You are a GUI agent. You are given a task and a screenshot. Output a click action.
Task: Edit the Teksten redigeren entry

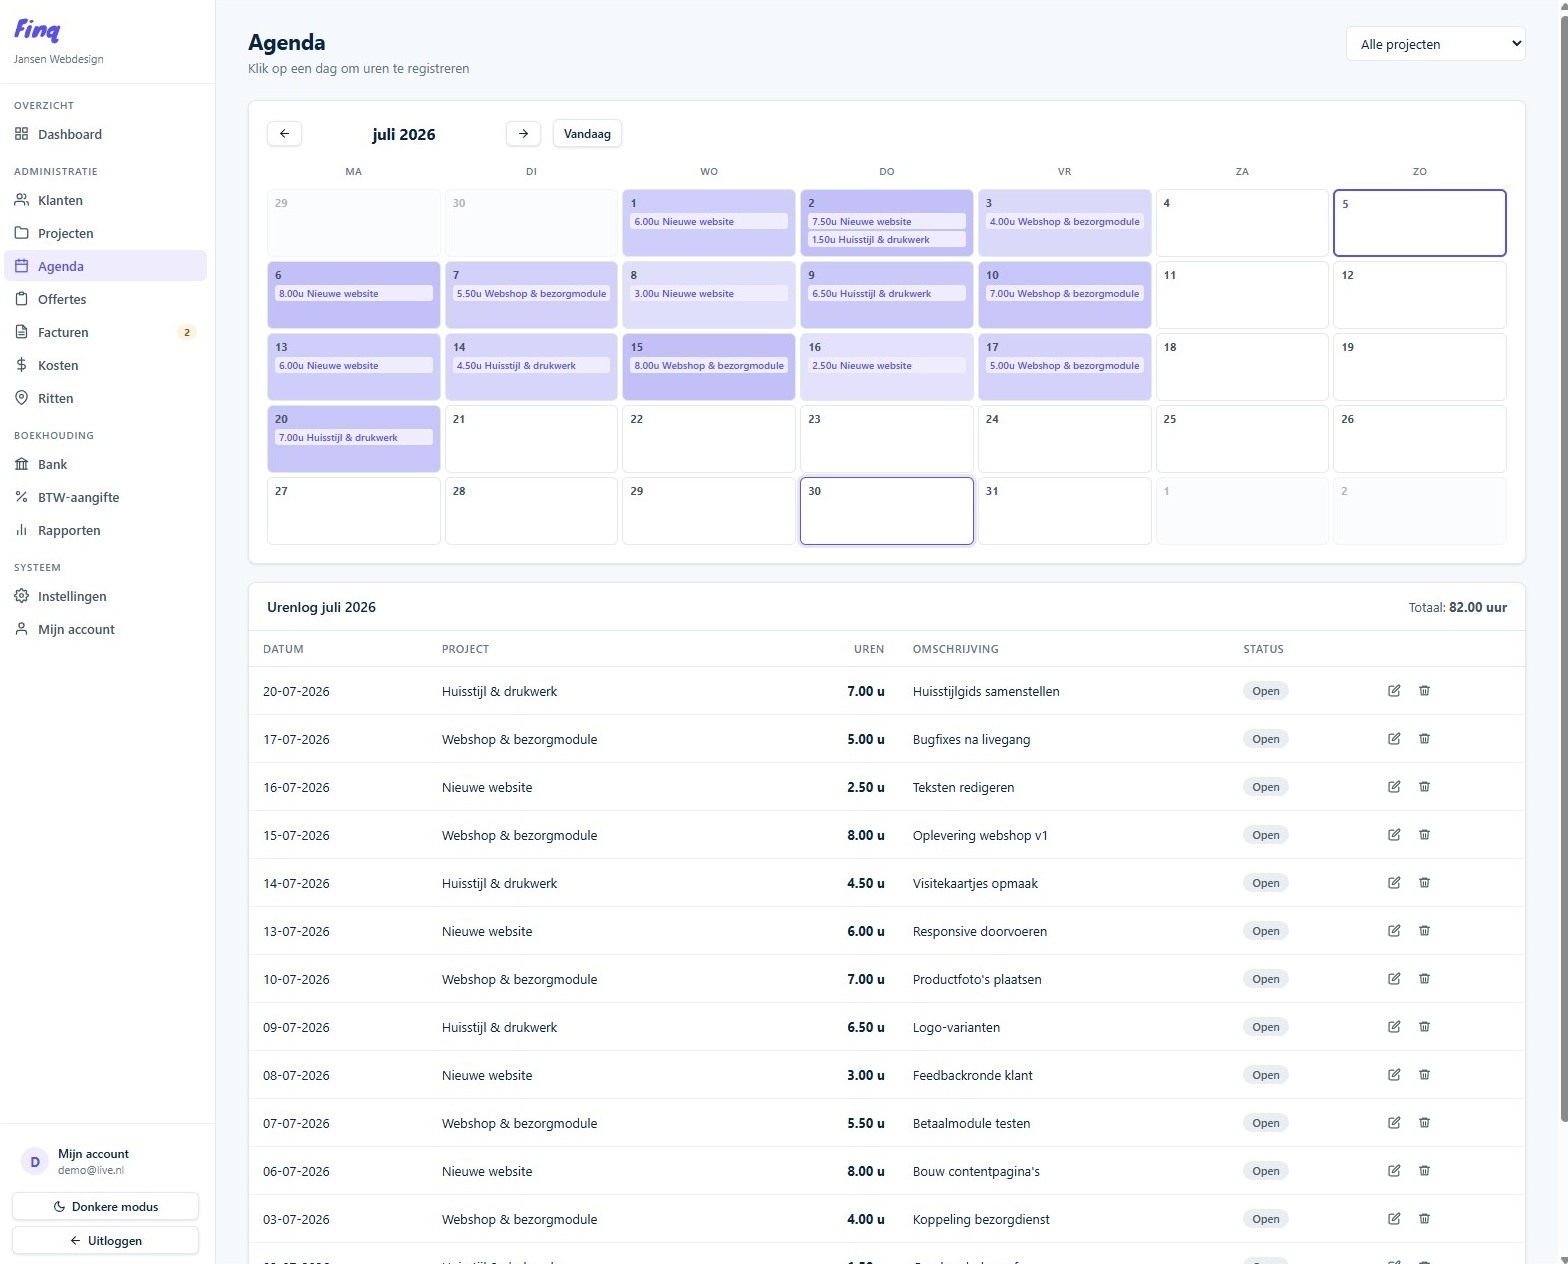(x=1394, y=787)
